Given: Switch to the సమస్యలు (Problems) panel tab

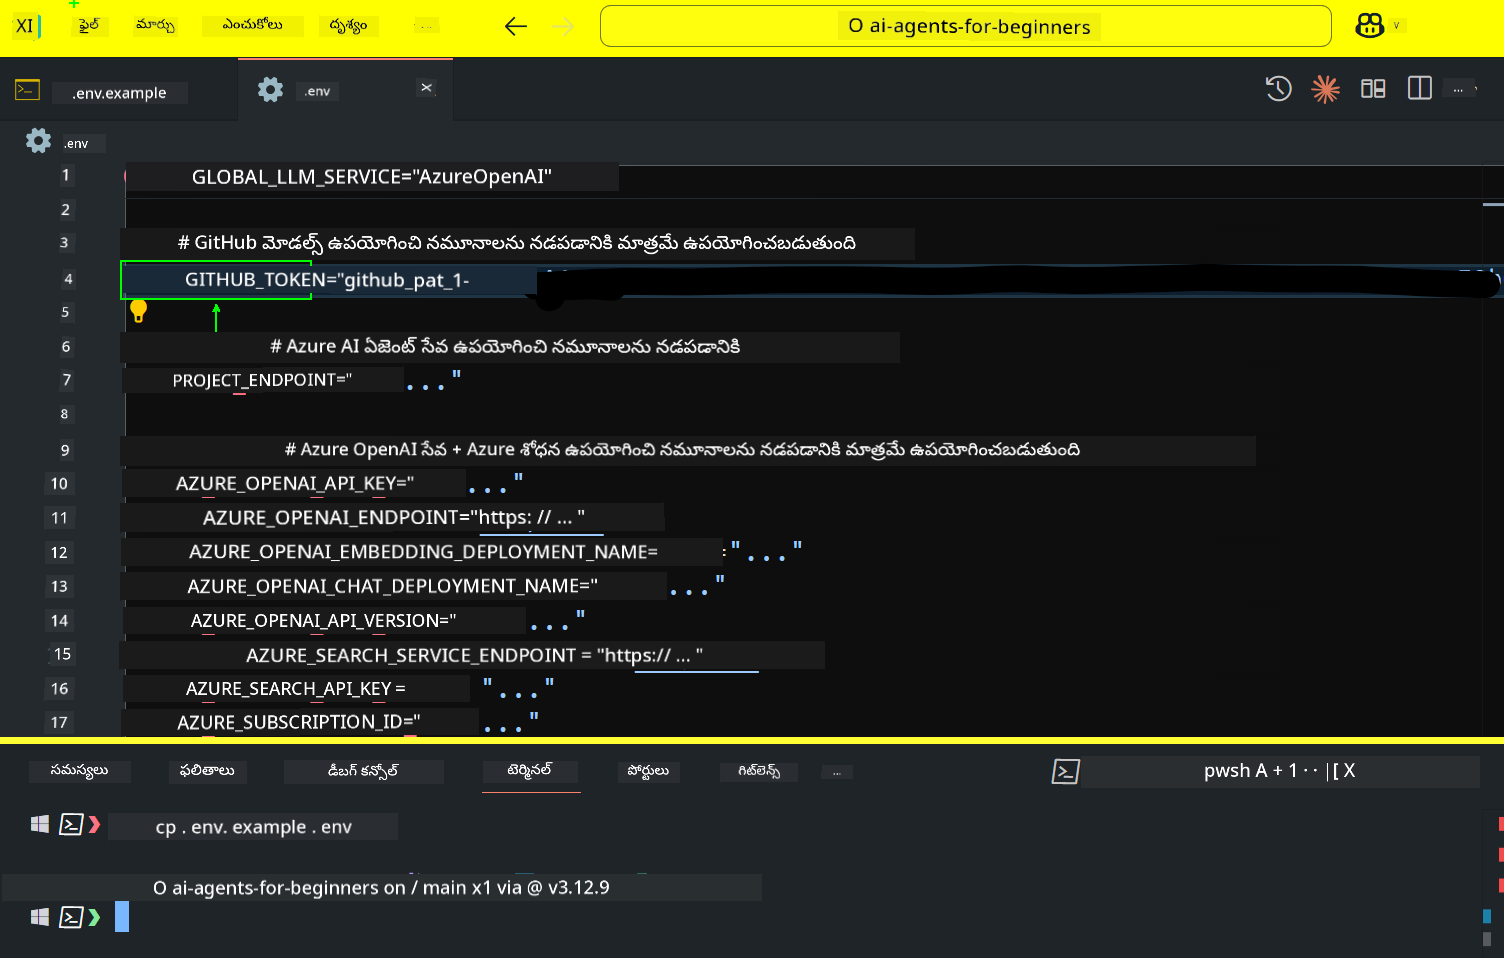Looking at the screenshot, I should click(x=79, y=771).
